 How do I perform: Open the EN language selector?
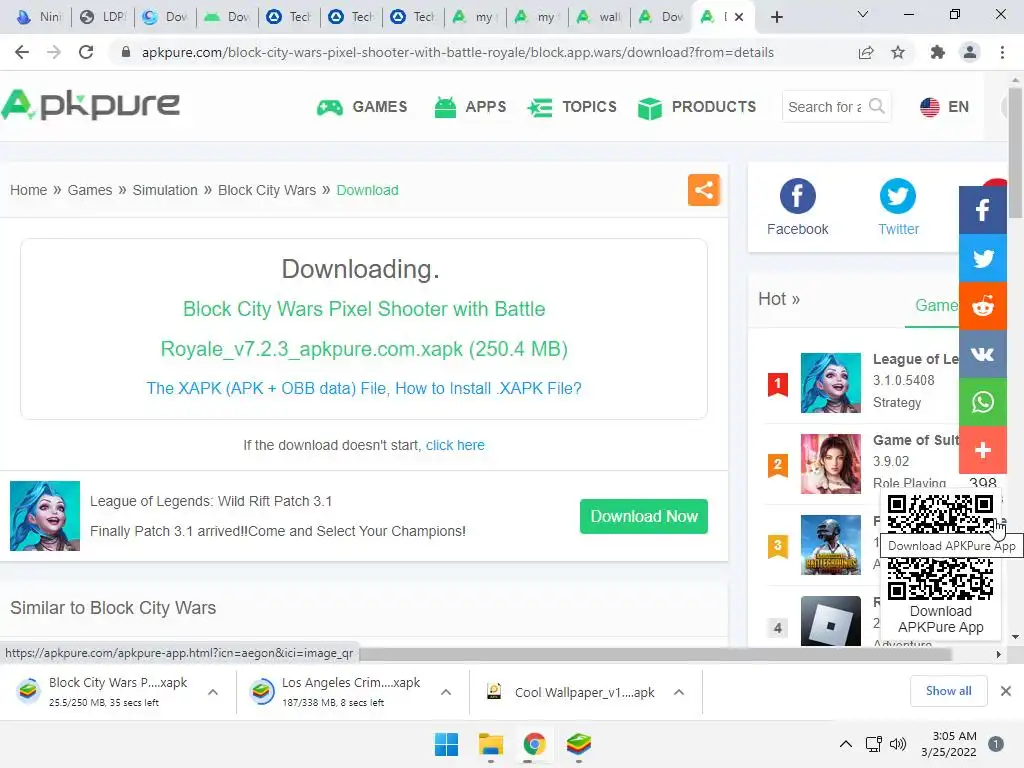click(944, 106)
